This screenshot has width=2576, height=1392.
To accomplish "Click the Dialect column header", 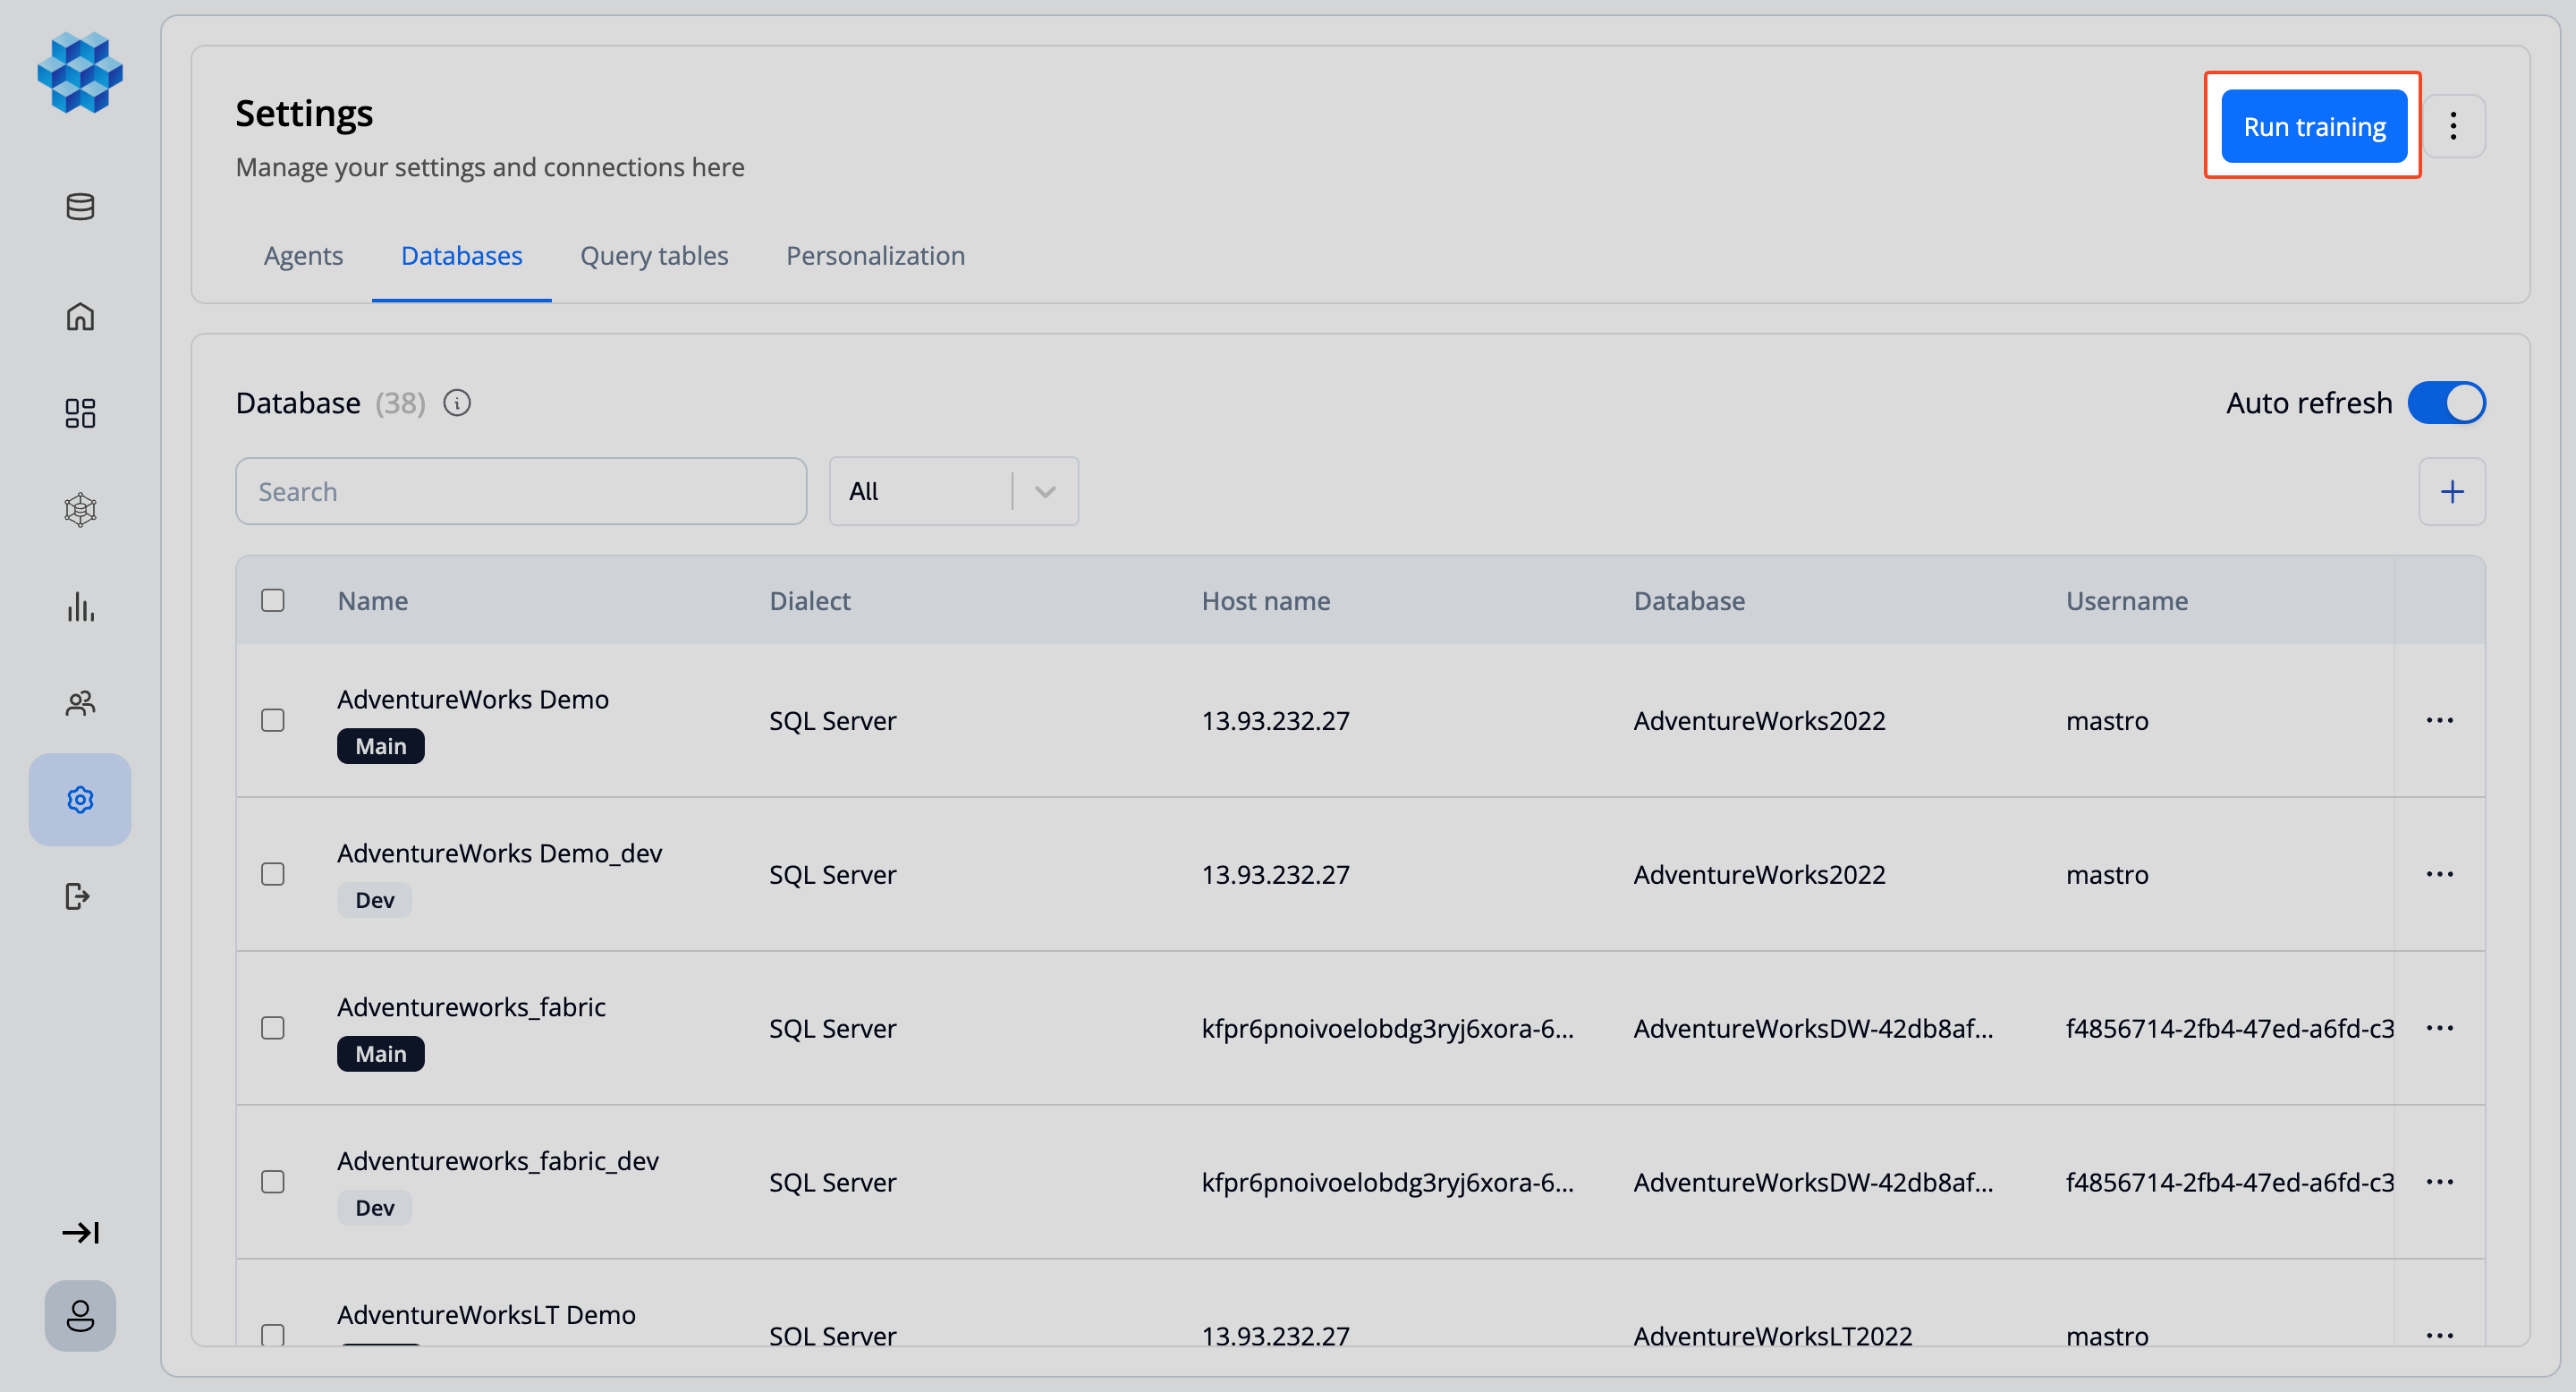I will 810,601.
